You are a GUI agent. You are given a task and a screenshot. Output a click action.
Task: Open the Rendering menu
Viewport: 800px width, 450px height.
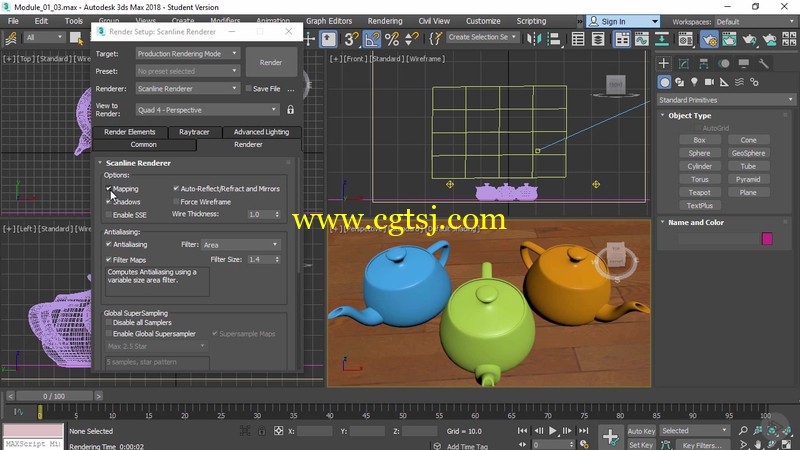pyautogui.click(x=385, y=21)
